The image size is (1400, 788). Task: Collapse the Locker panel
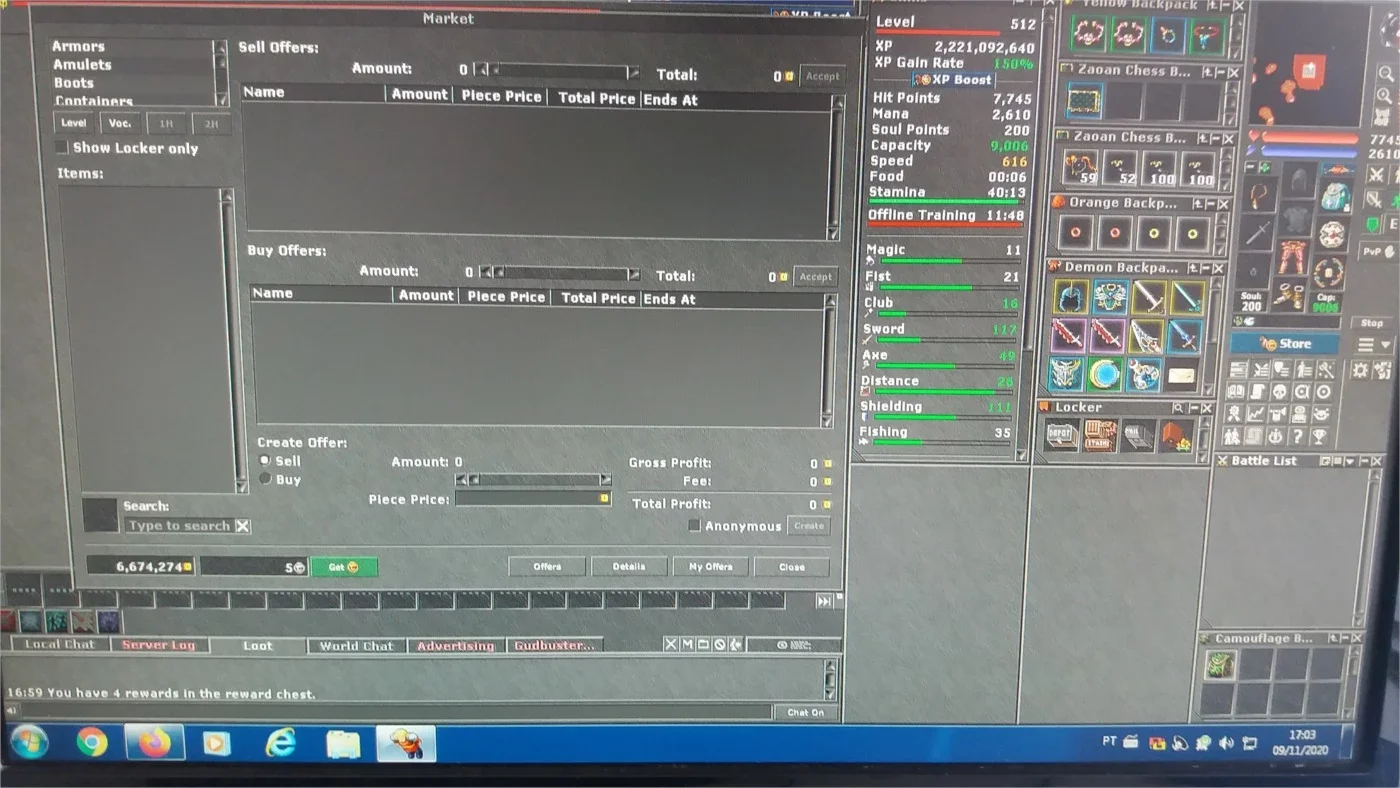click(1193, 408)
